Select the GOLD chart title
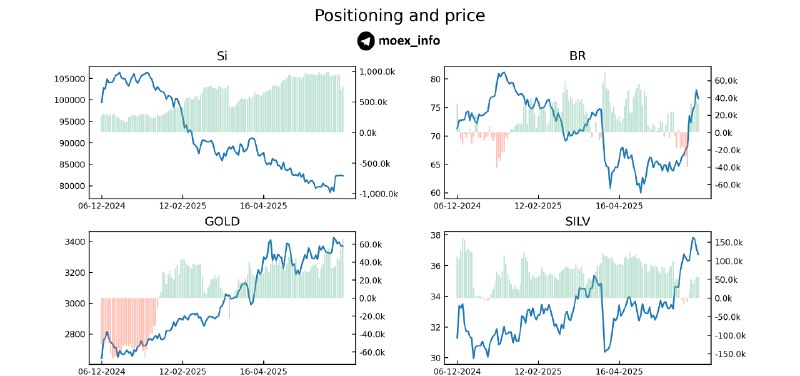800x376 pixels. (222, 221)
